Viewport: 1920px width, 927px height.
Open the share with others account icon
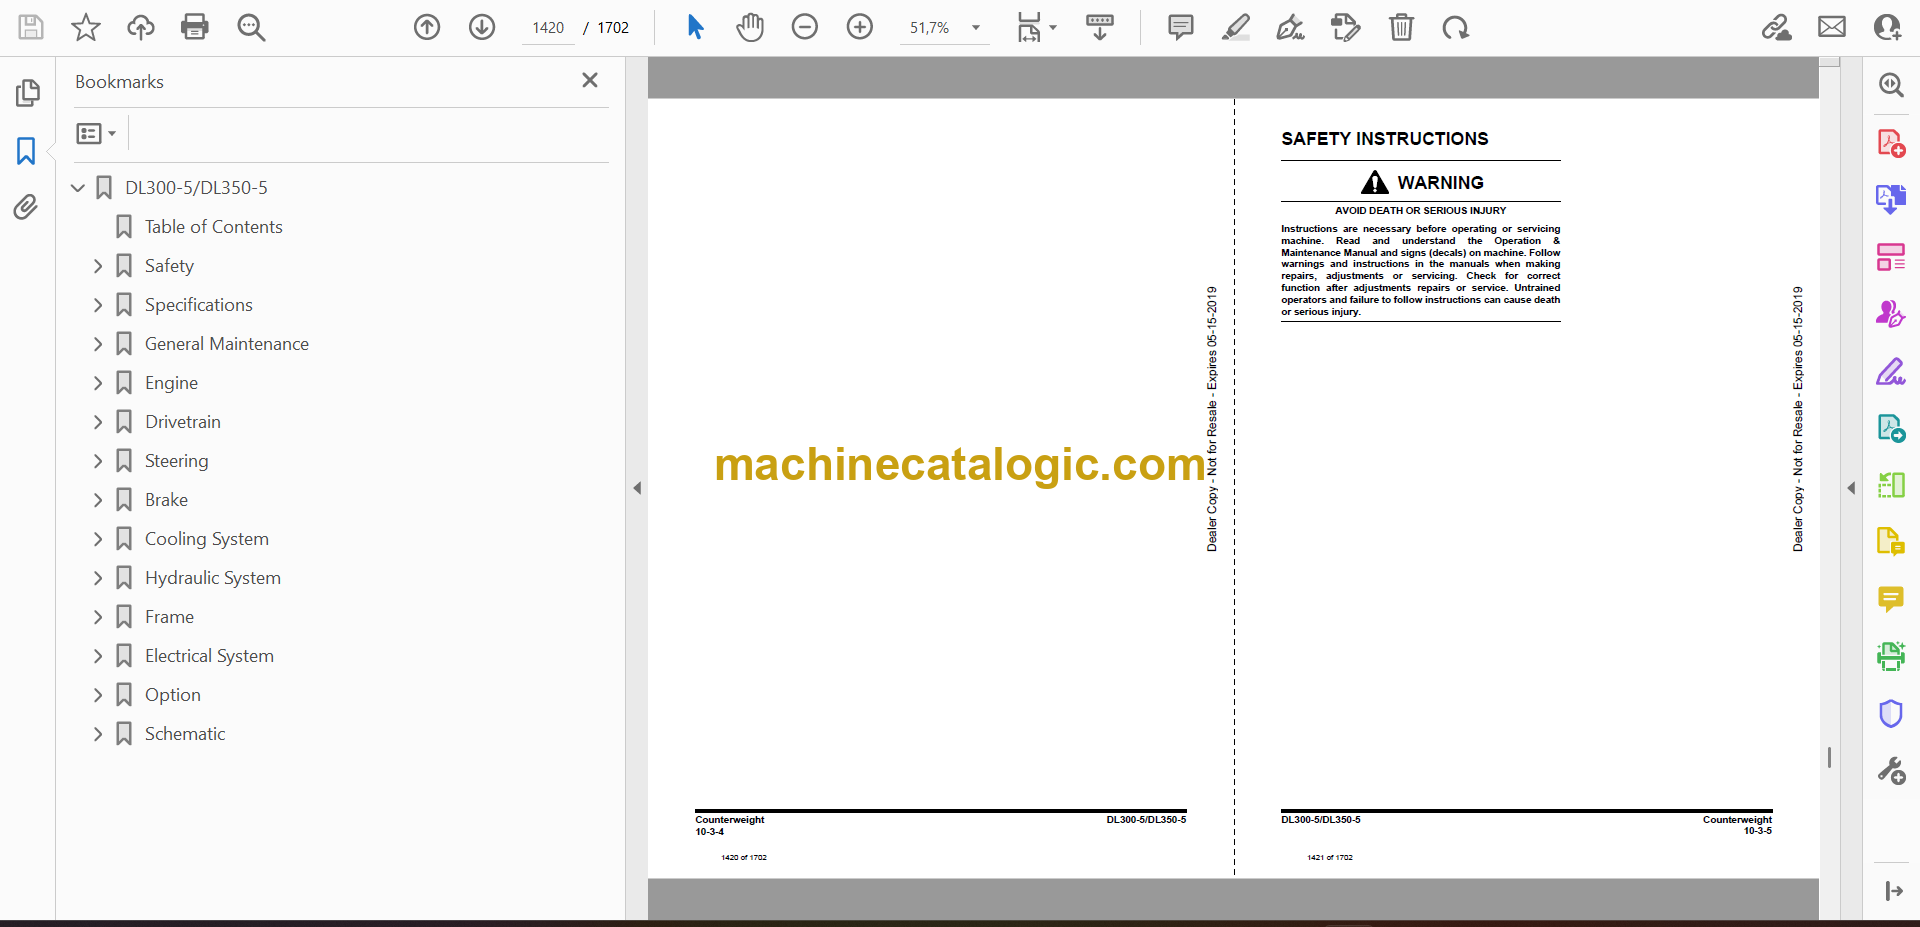(x=1887, y=27)
